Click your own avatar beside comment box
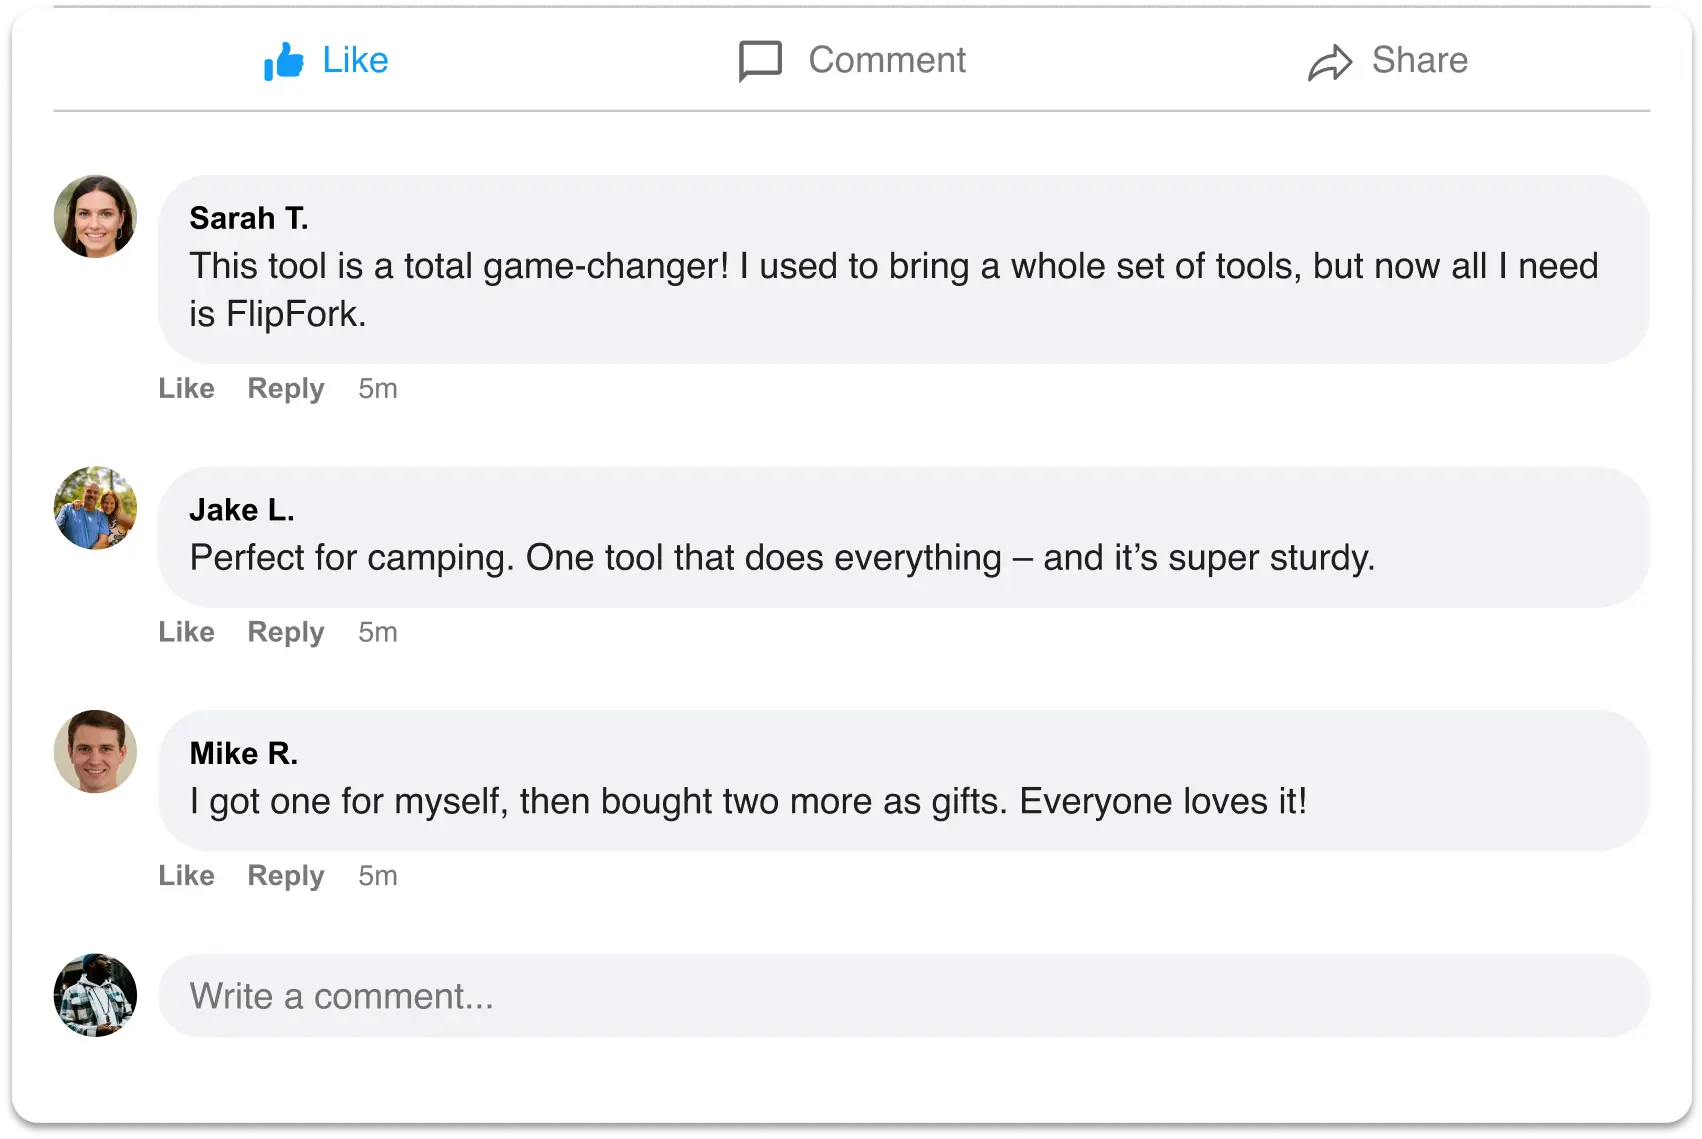This screenshot has height=1139, width=1702. (95, 995)
